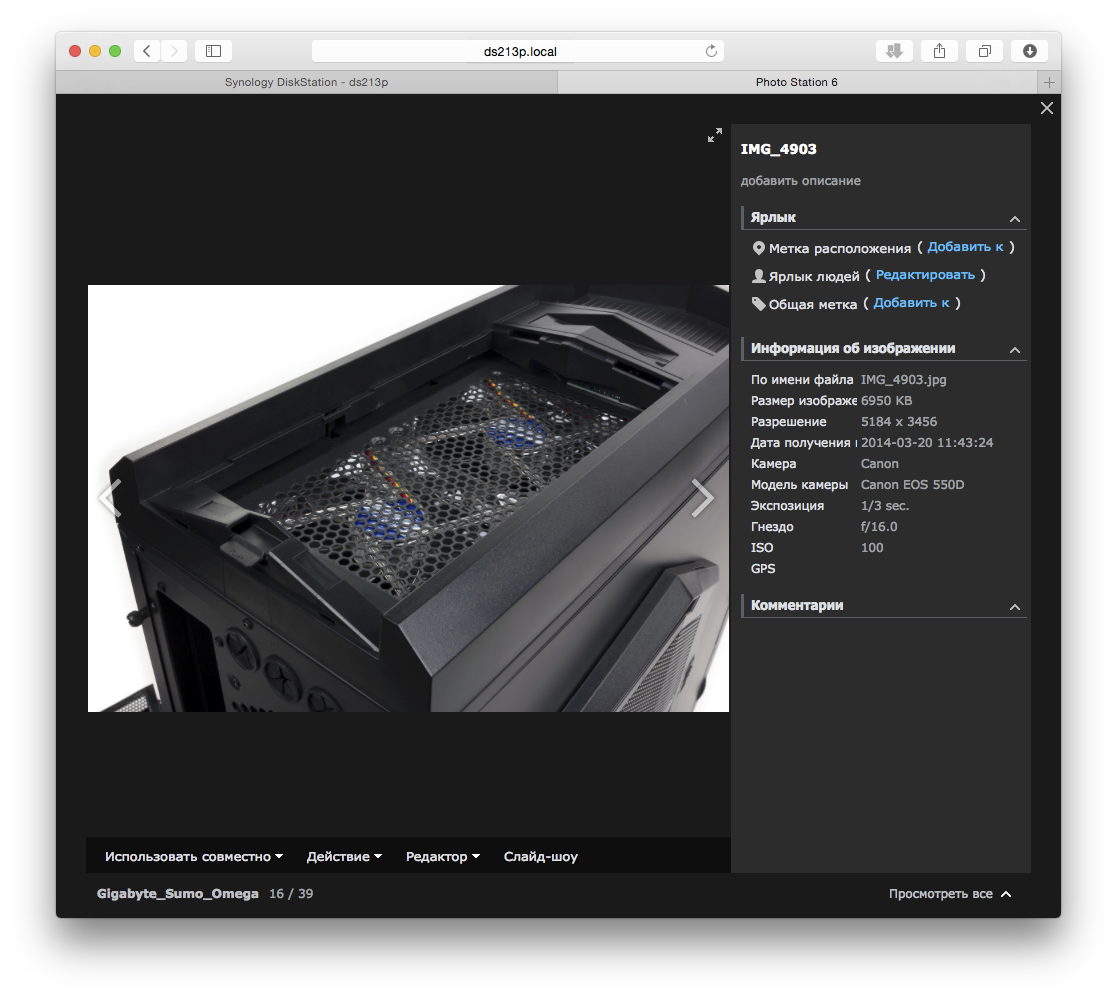1117x998 pixels.
Task: Show the previous photo arrow
Action: [x=110, y=497]
